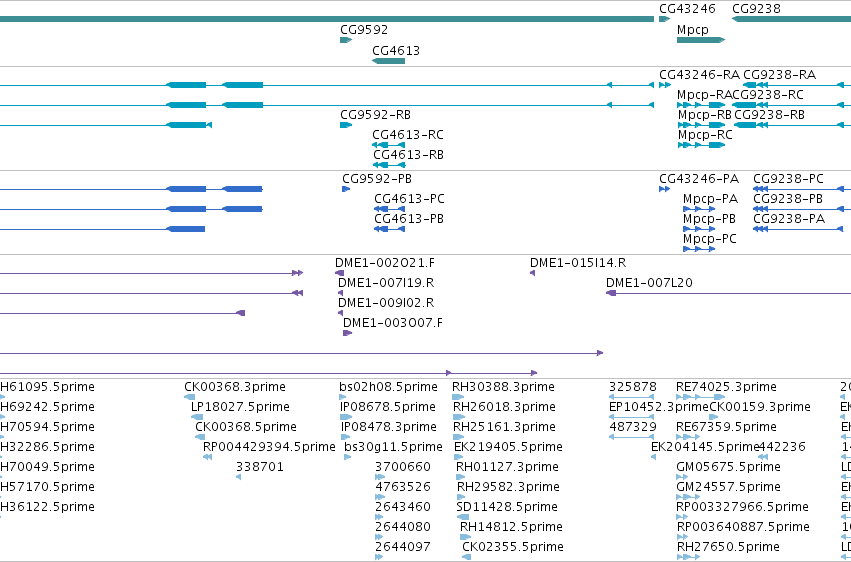
Task: Select protein CG43246-PA
Action: 699,179
